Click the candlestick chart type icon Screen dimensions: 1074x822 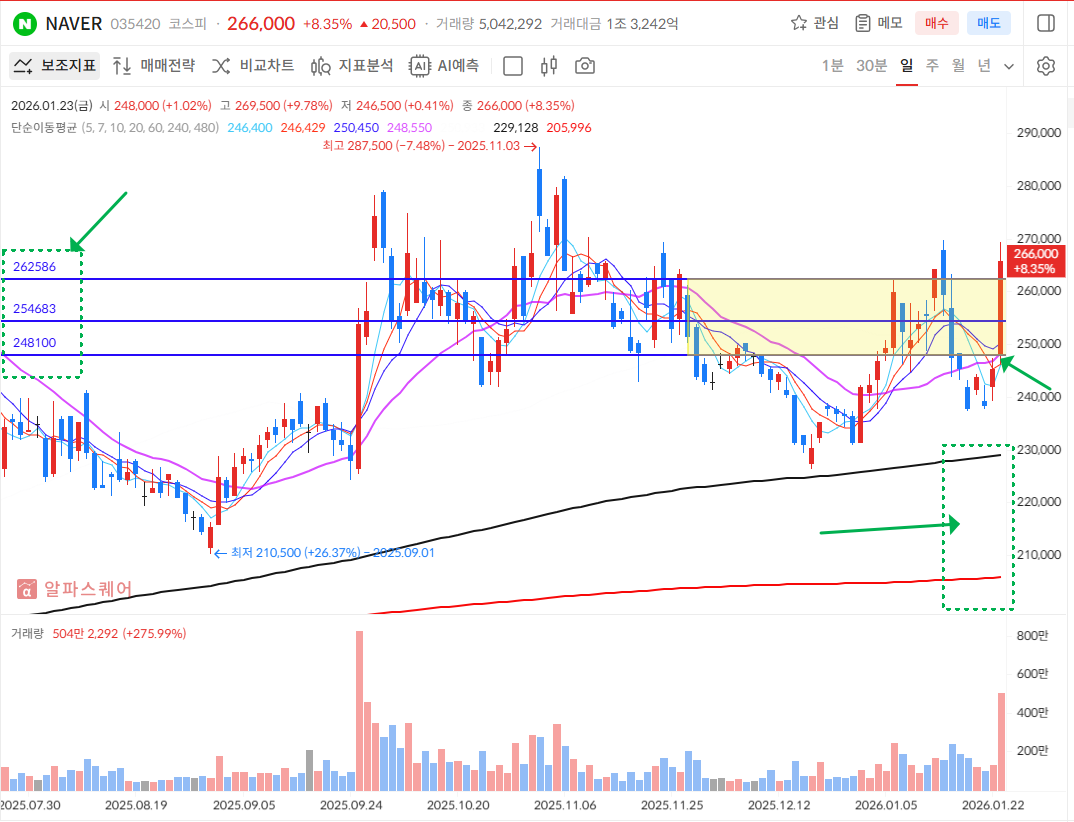[x=548, y=66]
